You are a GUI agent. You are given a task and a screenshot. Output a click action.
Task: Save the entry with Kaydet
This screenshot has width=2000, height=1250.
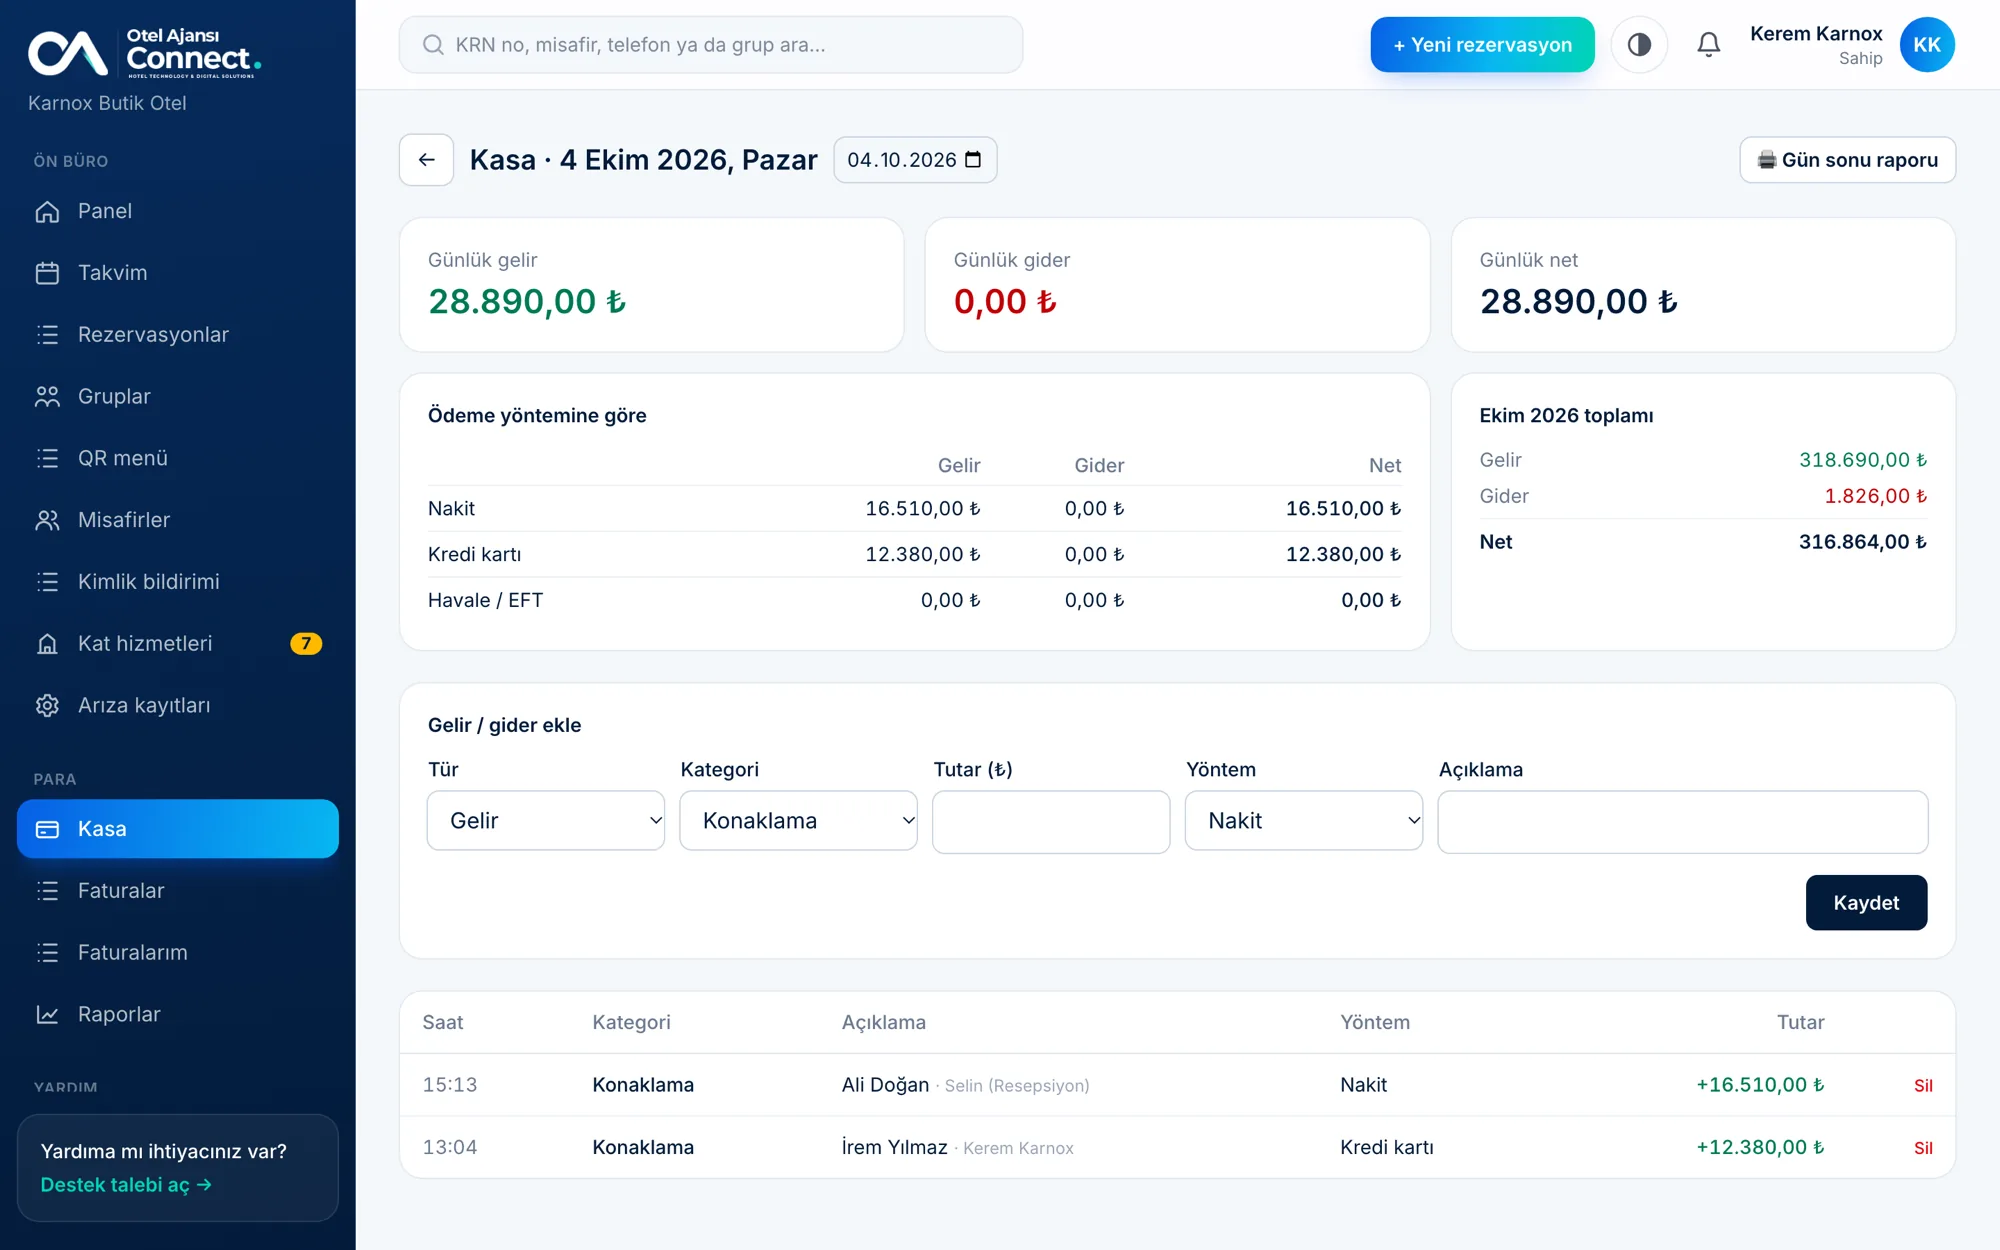1866,903
